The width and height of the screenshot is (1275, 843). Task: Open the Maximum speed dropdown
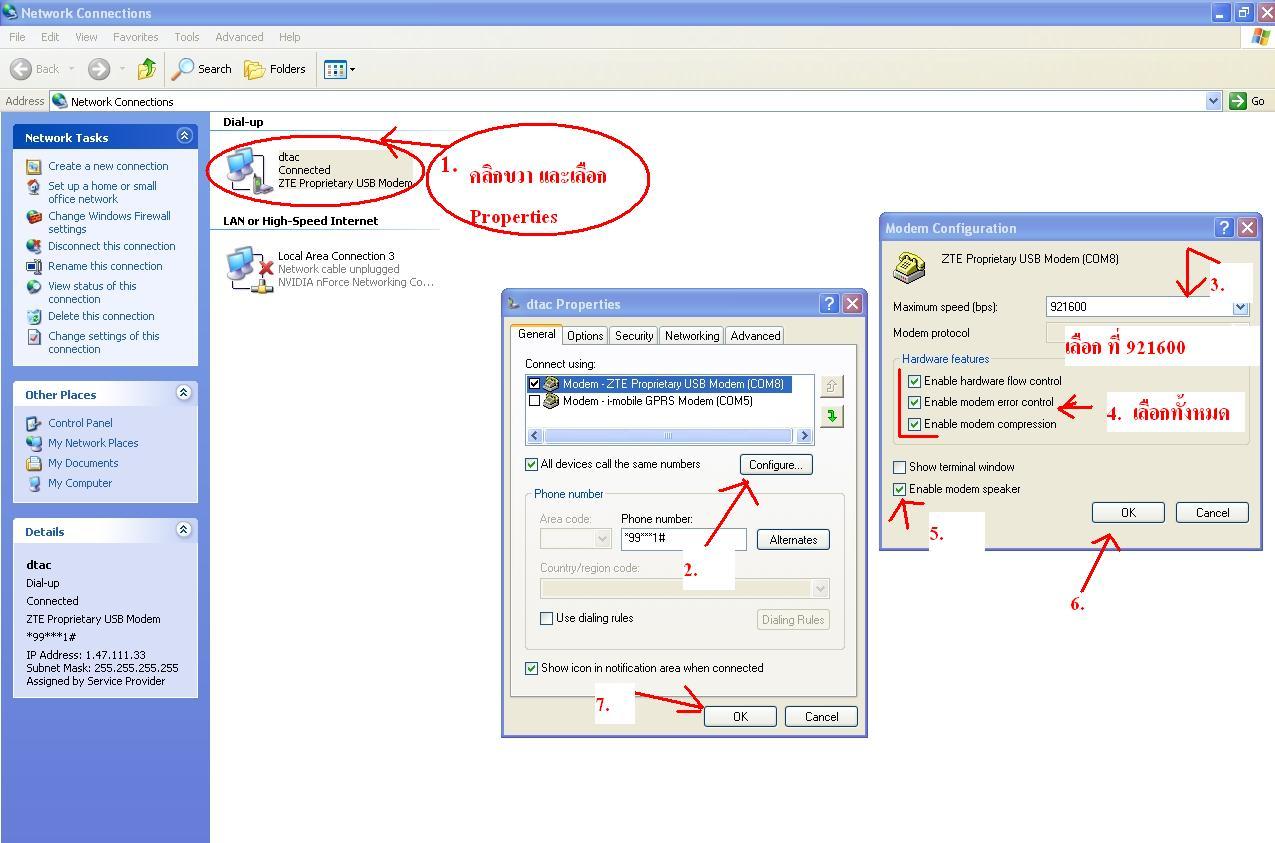coord(1240,307)
